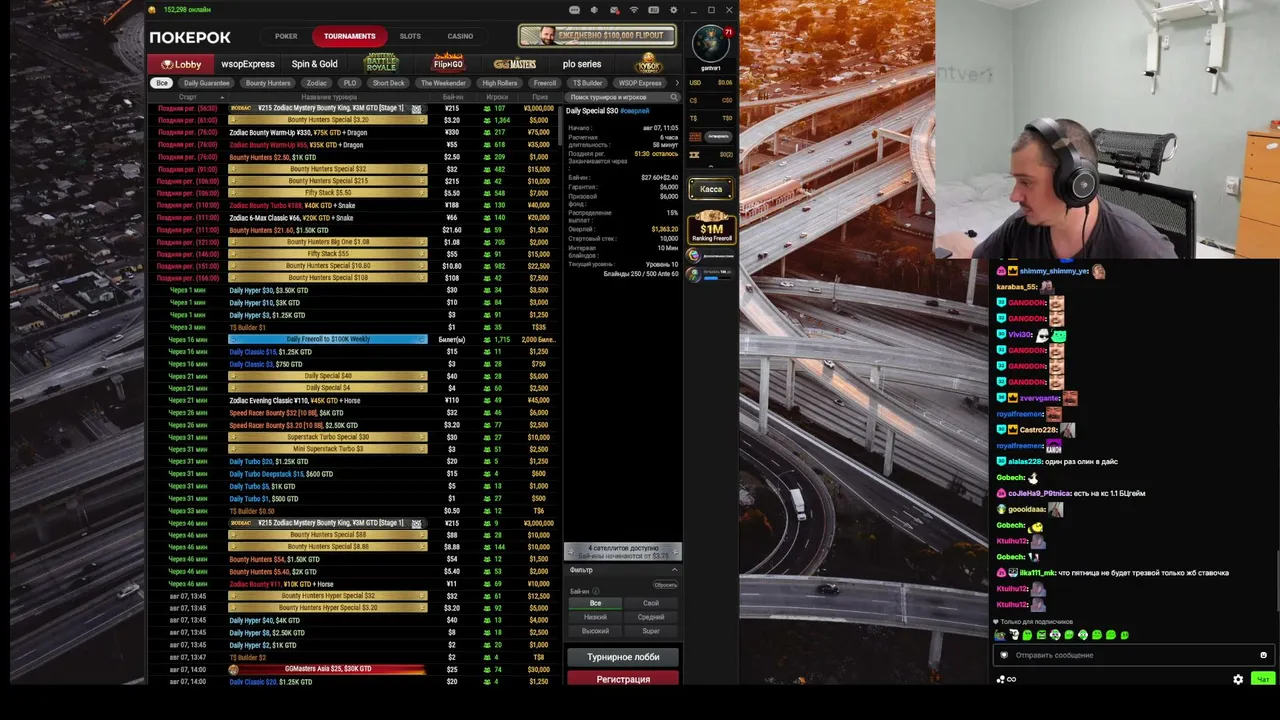Viewport: 1280px width, 720px height.
Task: Open the Flip & Go logo tab
Action: click(x=448, y=64)
